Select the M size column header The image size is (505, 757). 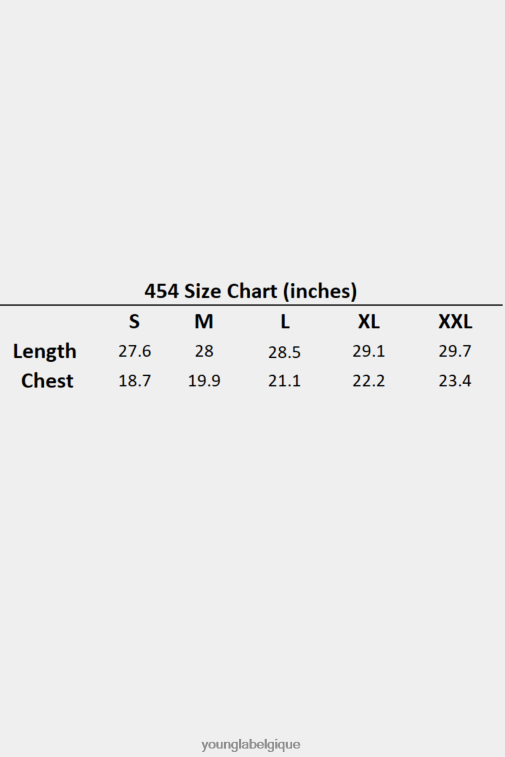point(204,322)
